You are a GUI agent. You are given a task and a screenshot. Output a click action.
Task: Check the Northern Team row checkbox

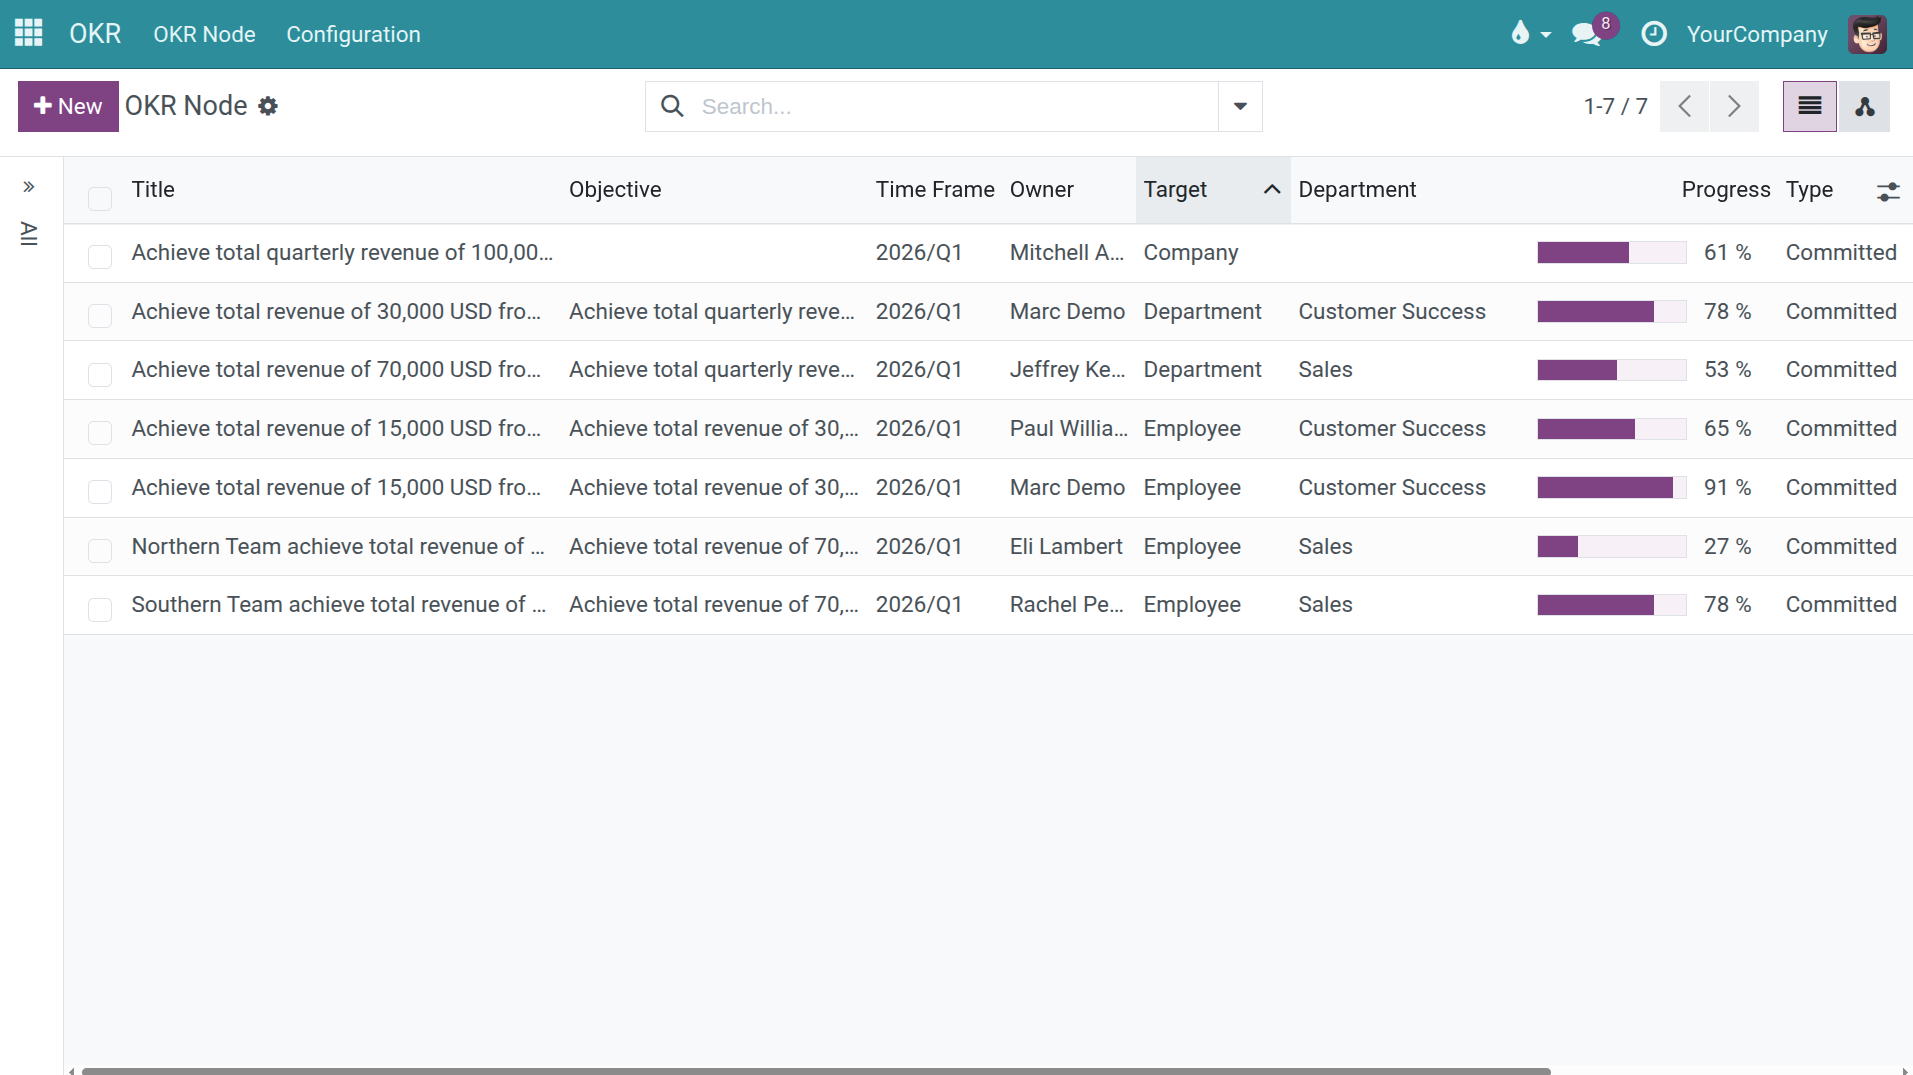pyautogui.click(x=100, y=550)
